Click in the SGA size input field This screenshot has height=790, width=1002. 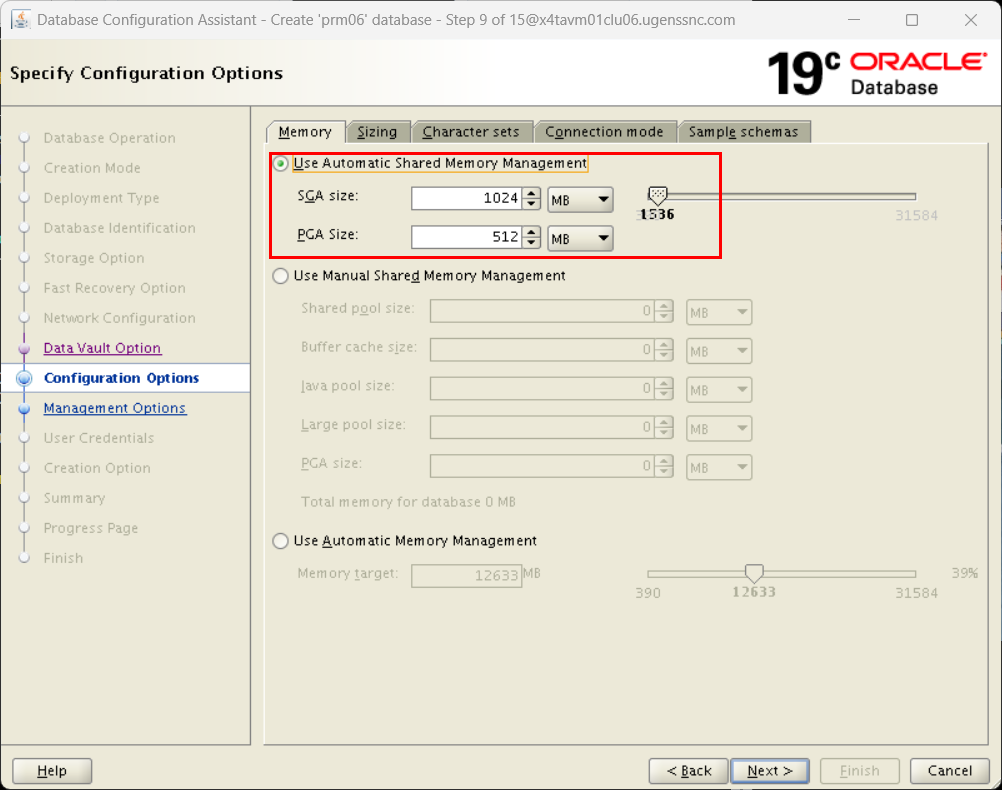[x=467, y=199]
